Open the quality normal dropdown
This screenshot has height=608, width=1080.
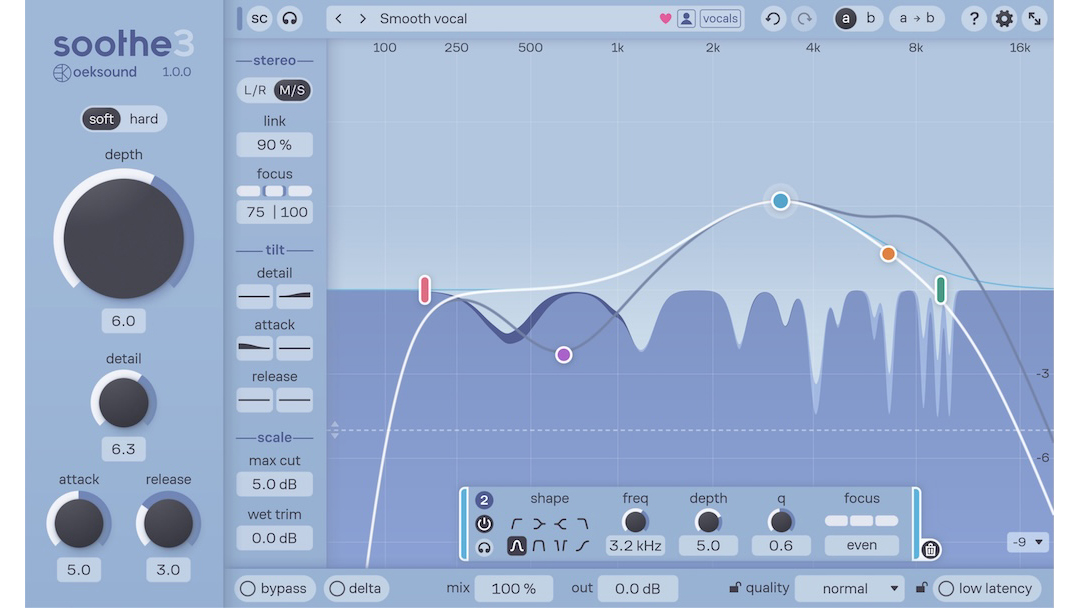tap(849, 589)
